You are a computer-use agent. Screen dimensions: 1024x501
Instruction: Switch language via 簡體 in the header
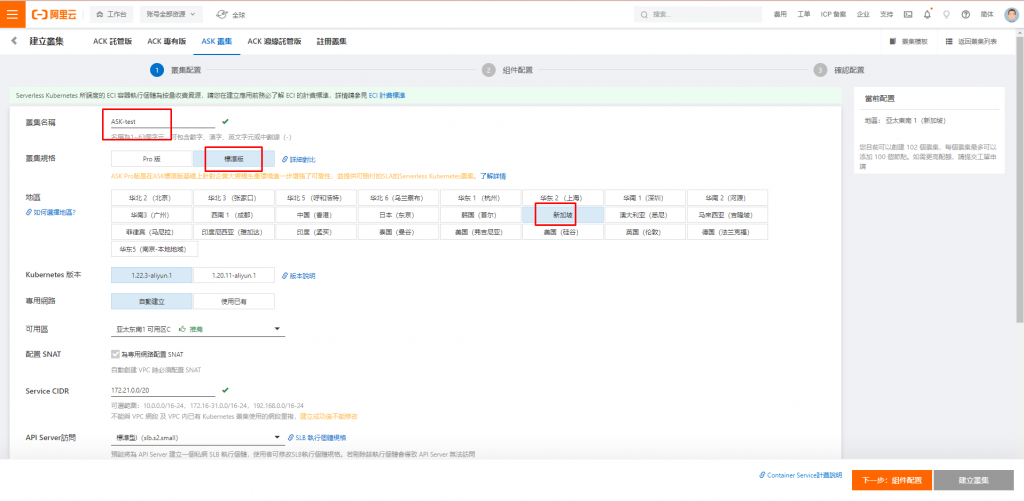pos(987,14)
